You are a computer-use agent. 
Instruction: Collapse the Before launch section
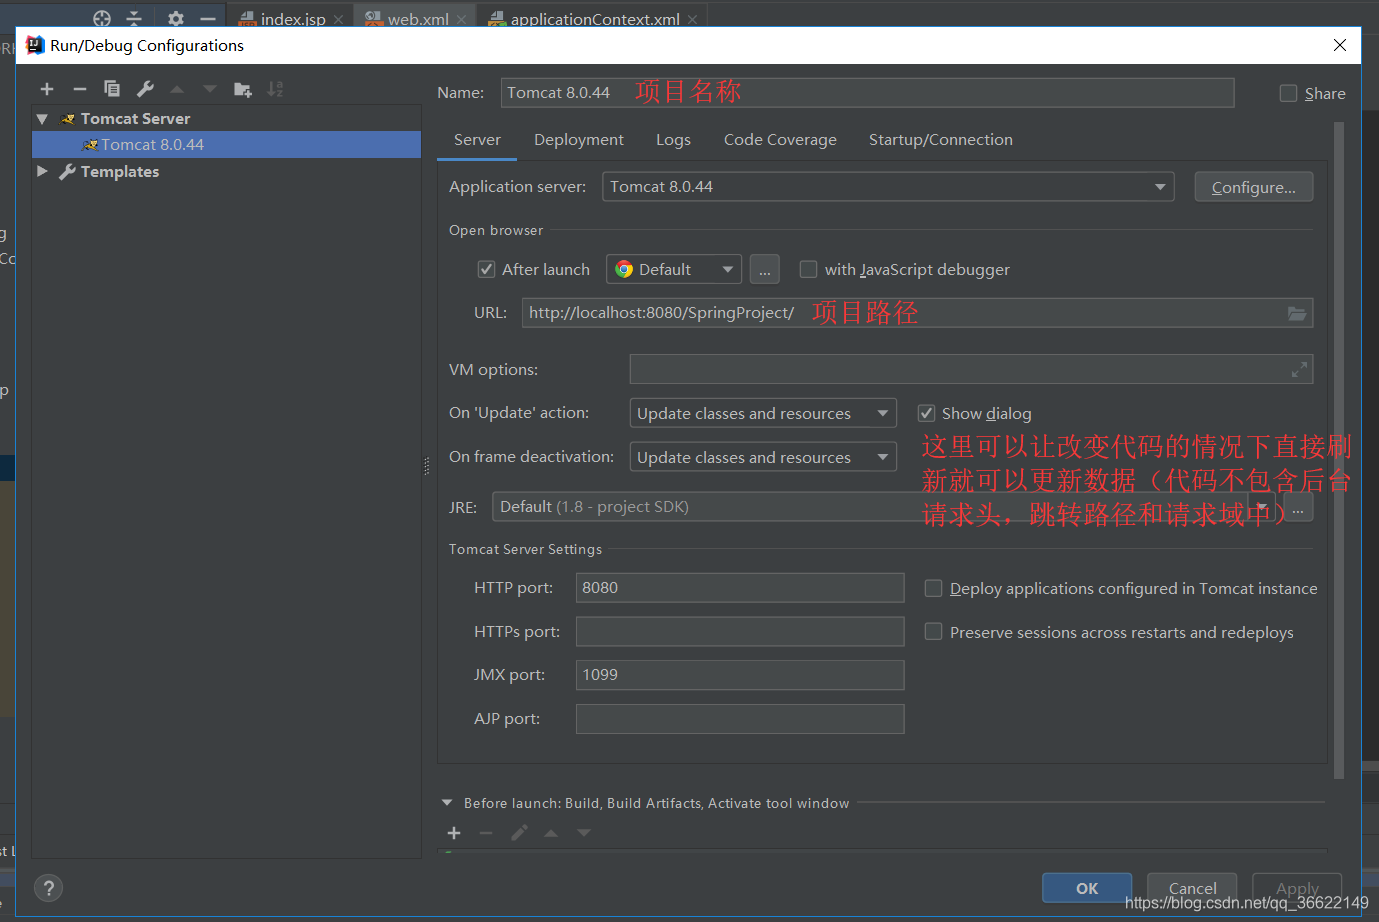coord(447,803)
